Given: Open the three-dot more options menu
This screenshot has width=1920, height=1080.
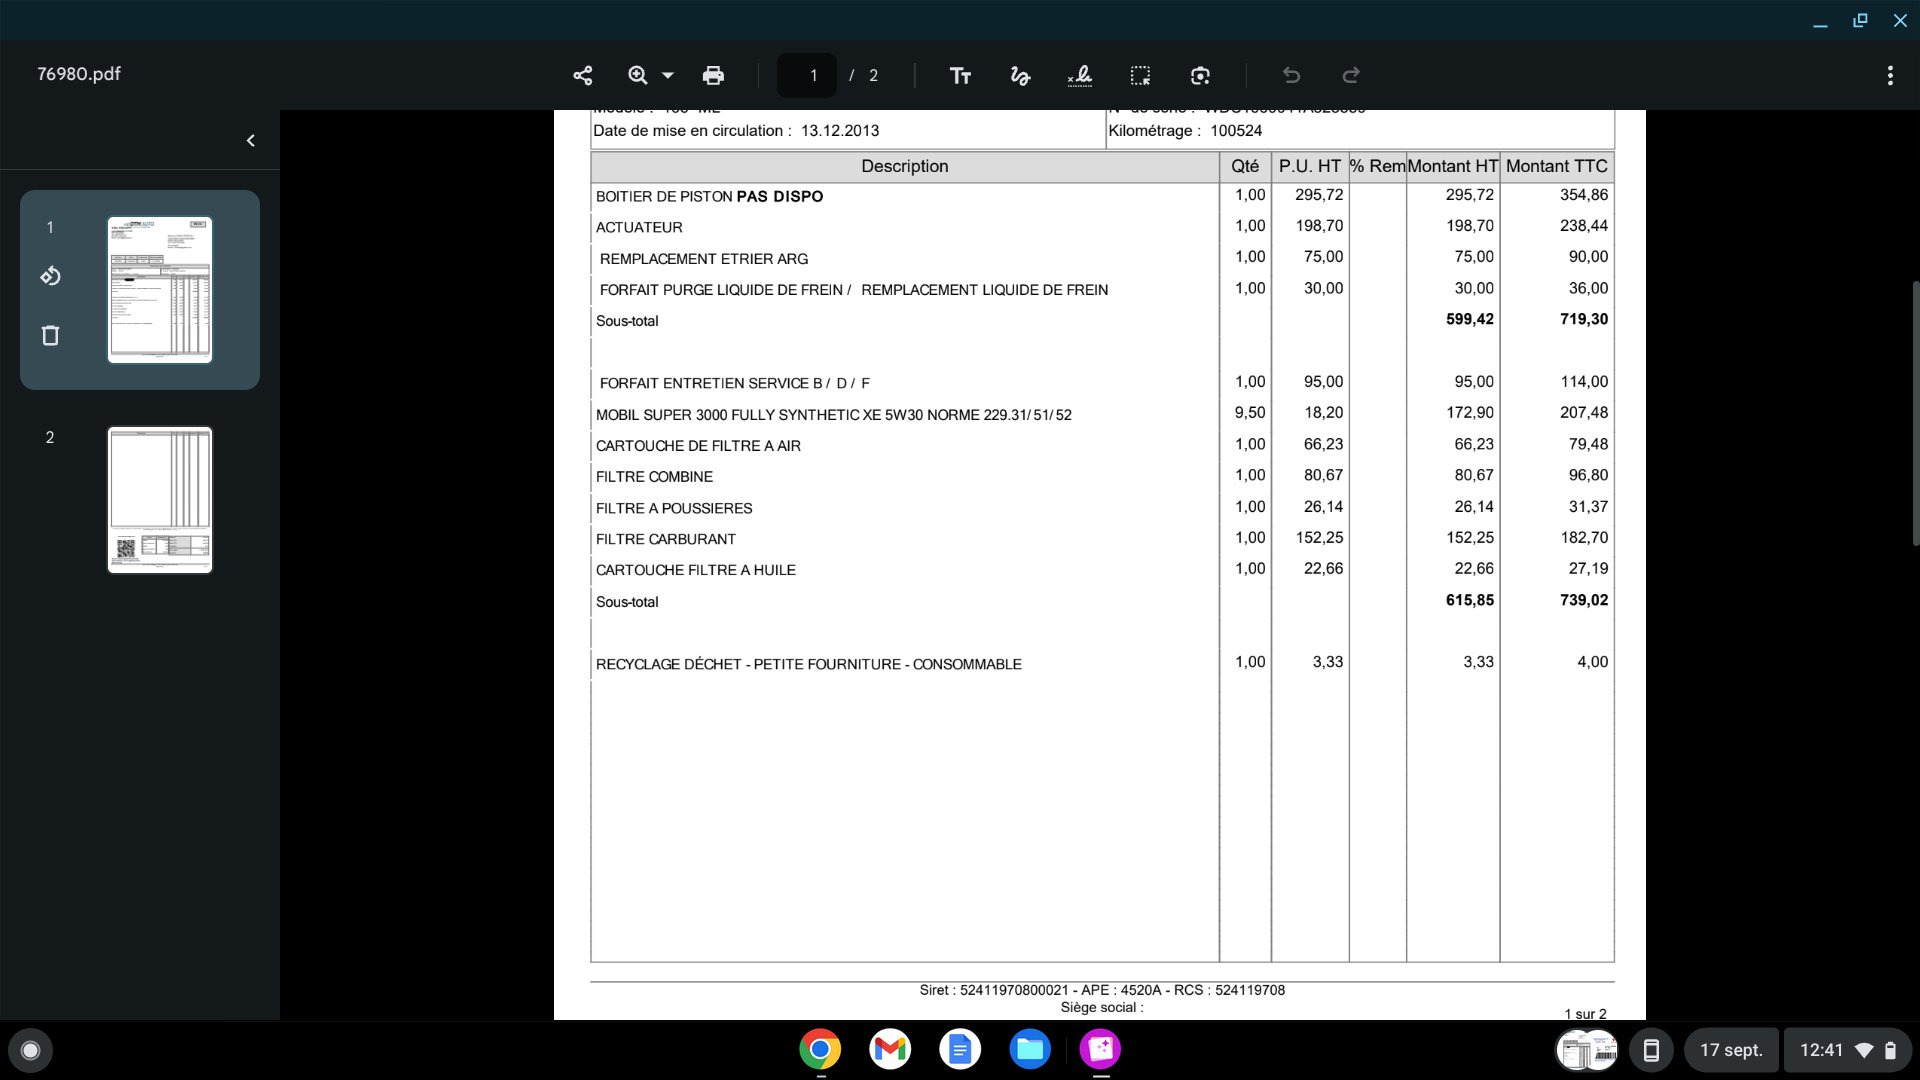Looking at the screenshot, I should point(1890,75).
